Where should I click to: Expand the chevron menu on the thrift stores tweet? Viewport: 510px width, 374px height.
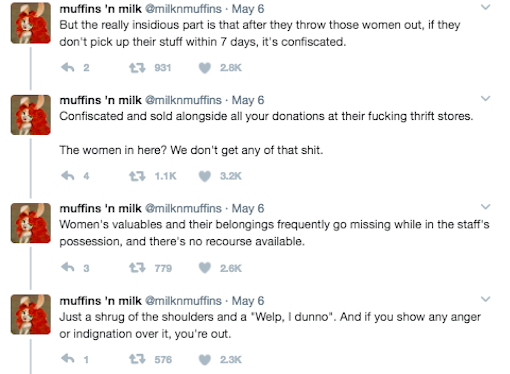(486, 98)
